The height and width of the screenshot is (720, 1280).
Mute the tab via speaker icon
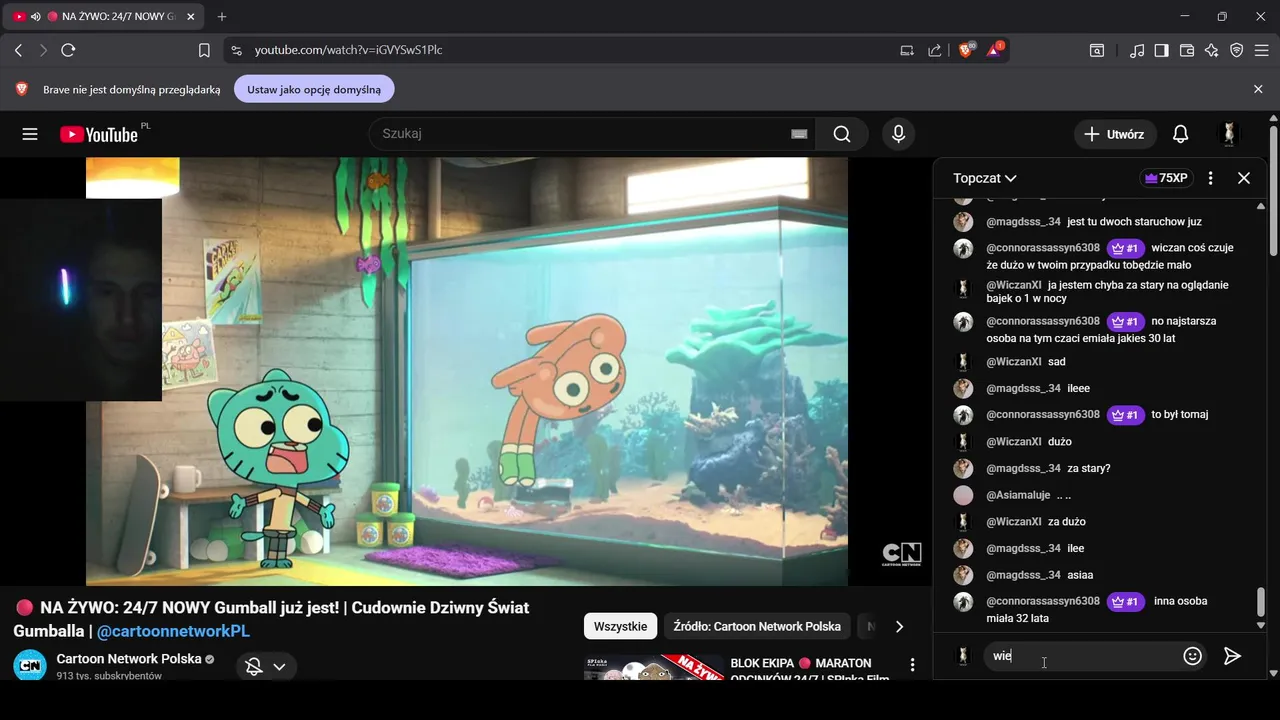36,17
